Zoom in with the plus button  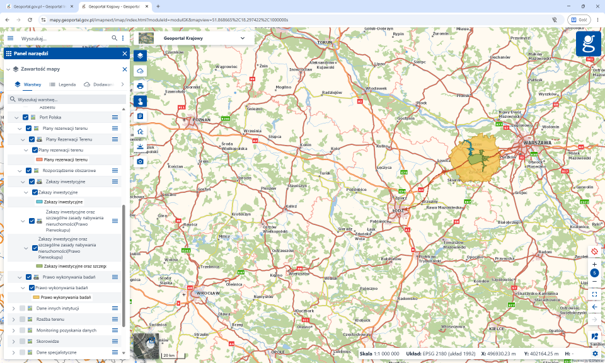coord(594,264)
